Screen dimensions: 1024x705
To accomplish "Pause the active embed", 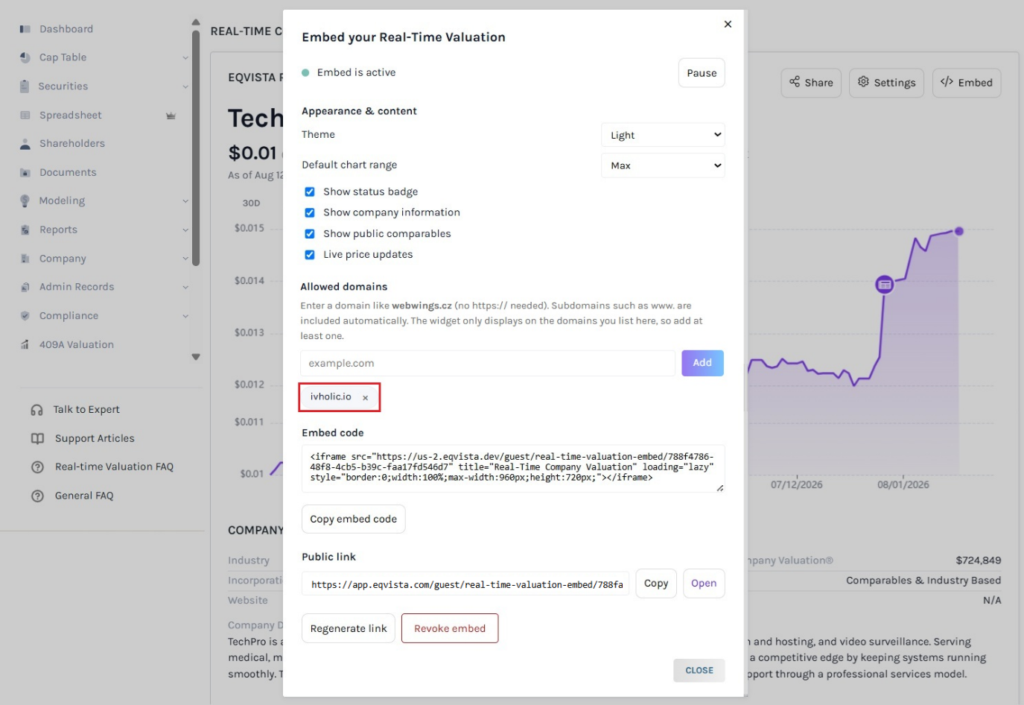I will pos(701,73).
